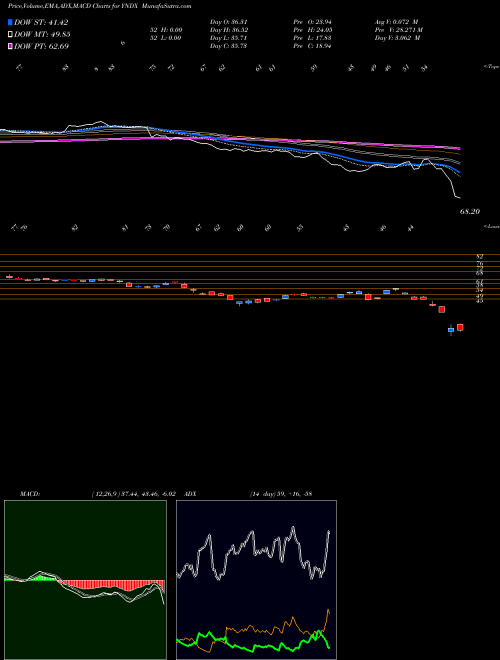Select the 'DOW ST: 41.42' label

[x=41, y=22]
